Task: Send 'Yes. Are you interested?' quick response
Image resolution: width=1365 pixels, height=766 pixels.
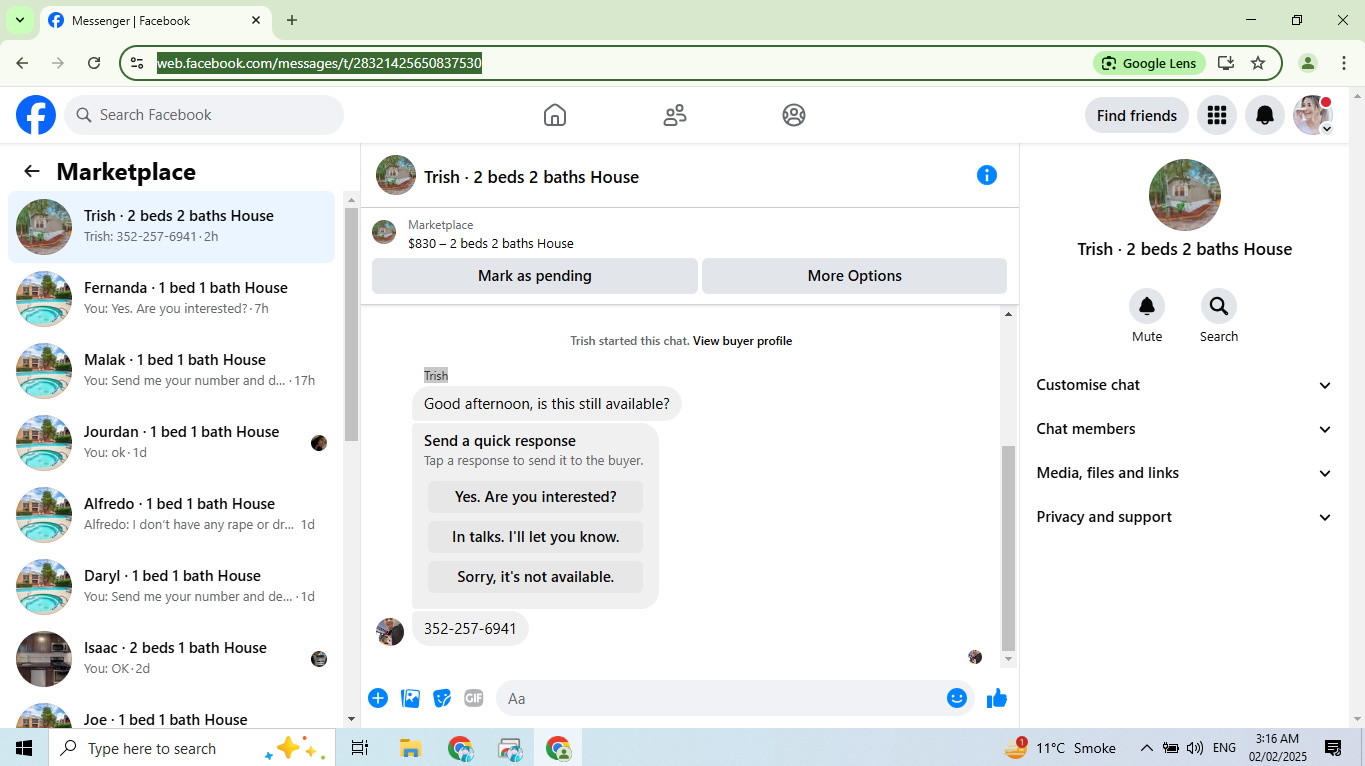Action: click(535, 497)
